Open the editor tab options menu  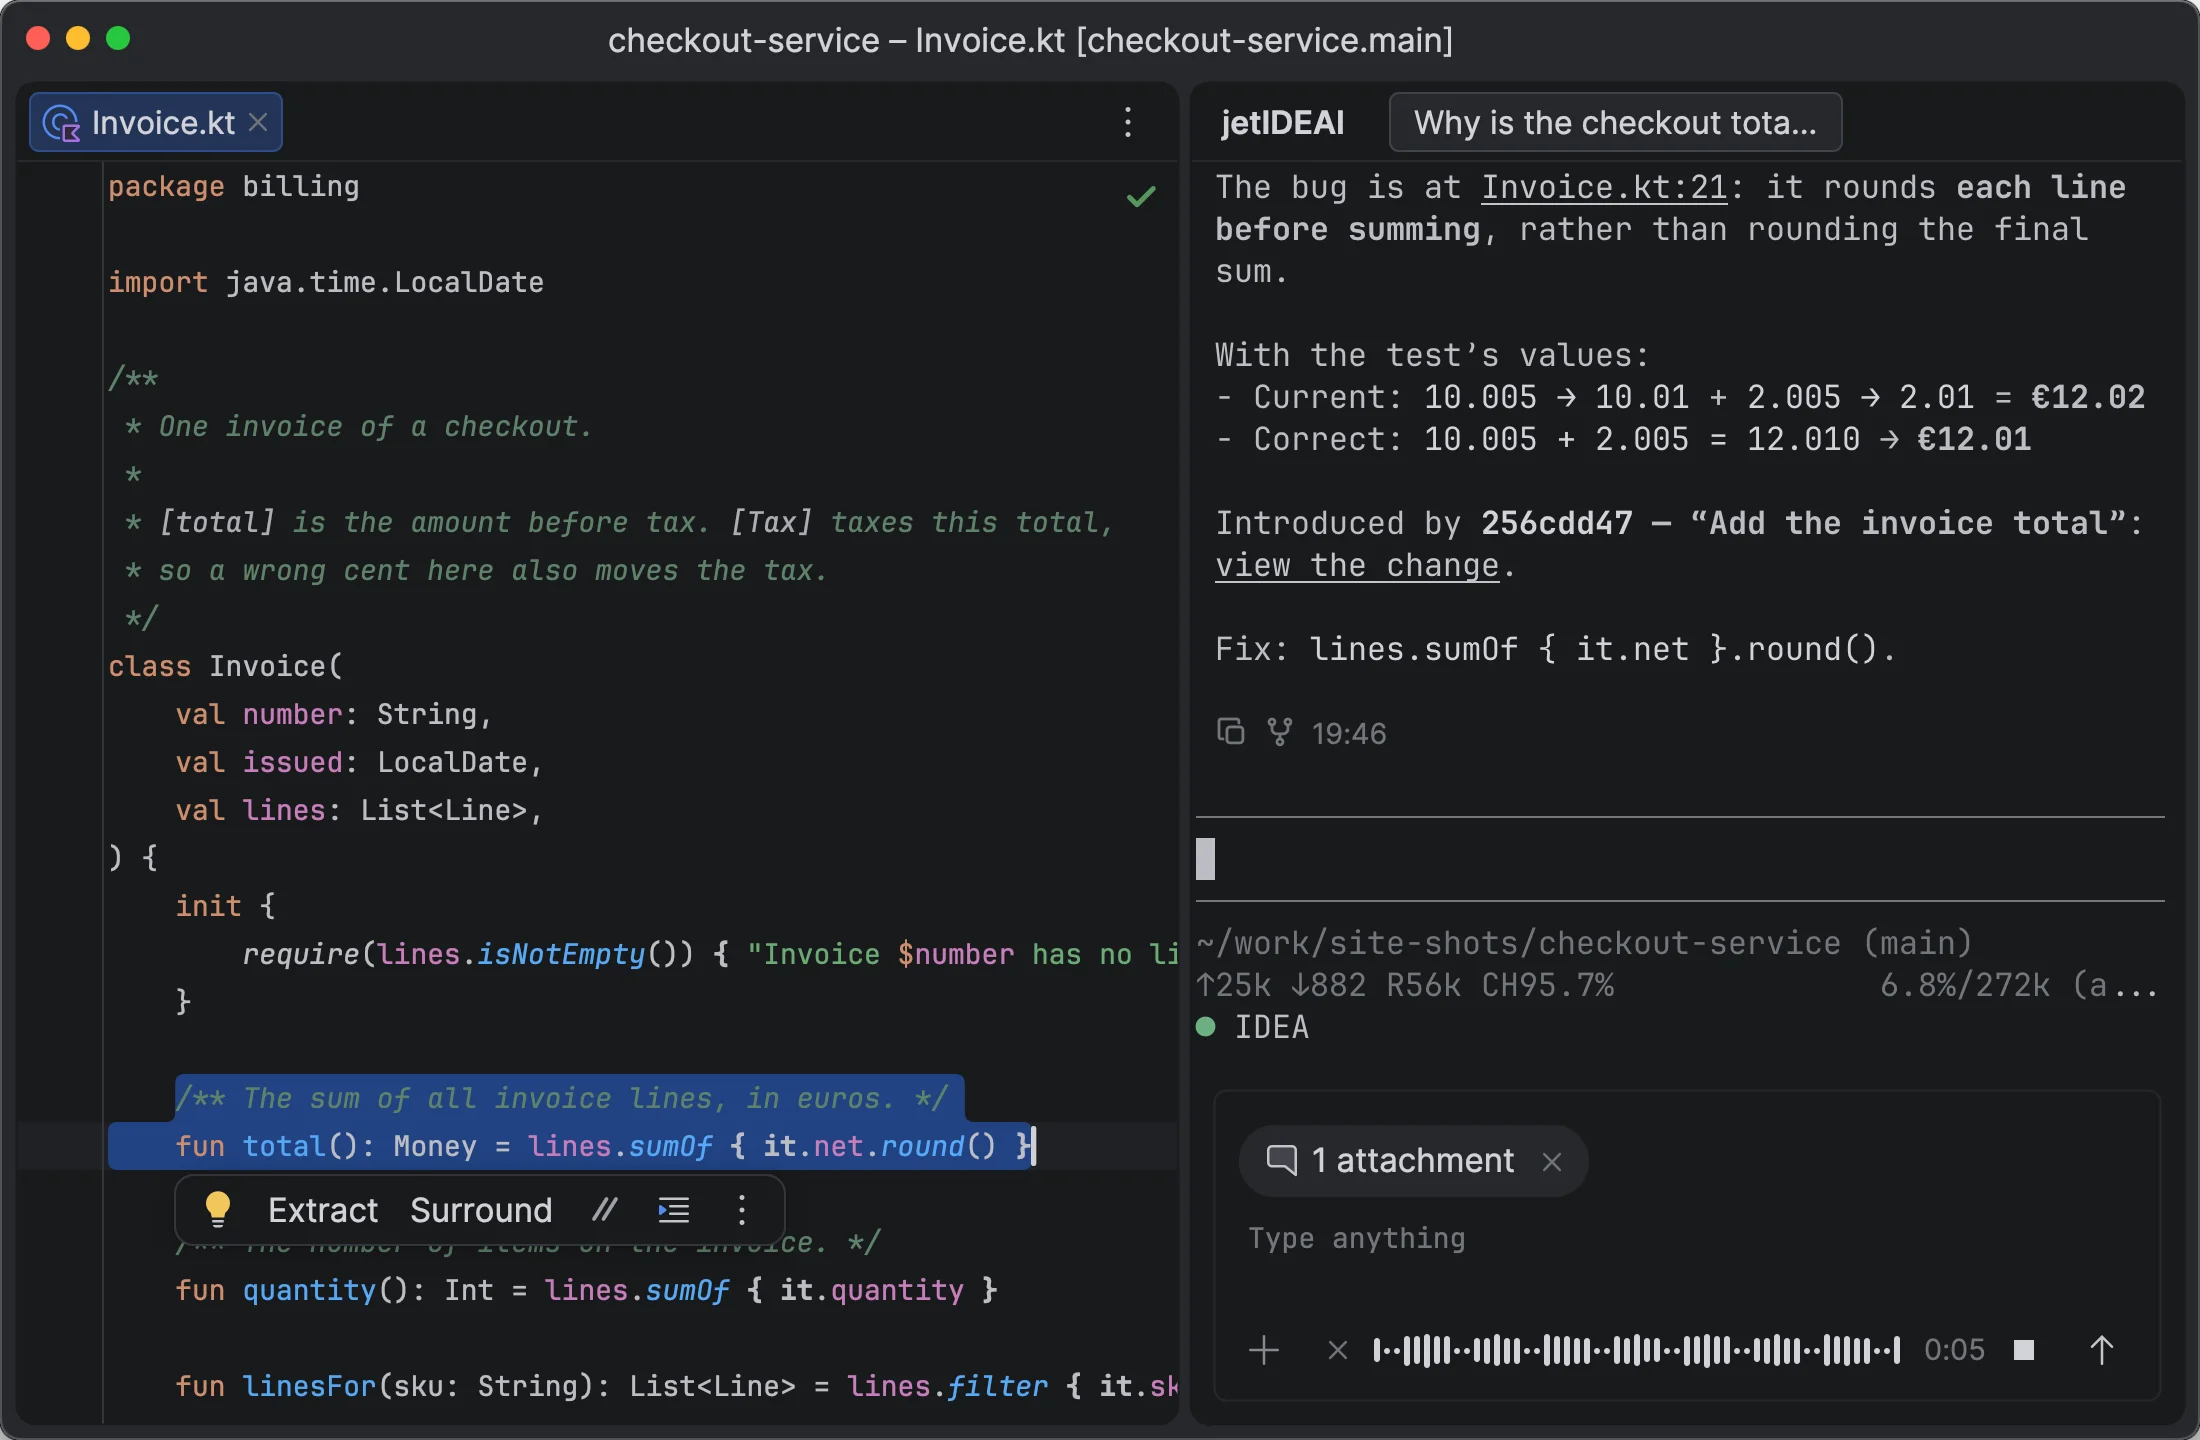(1128, 122)
